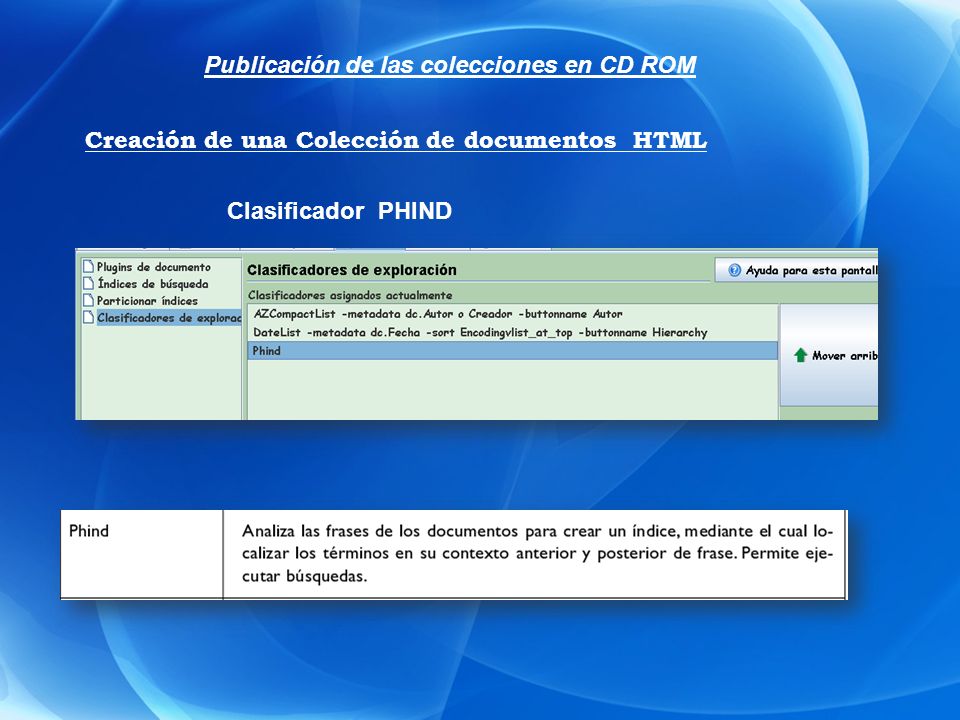Select the highlighted Phind classifier row
Viewport: 960px width, 720px height.
pos(512,351)
